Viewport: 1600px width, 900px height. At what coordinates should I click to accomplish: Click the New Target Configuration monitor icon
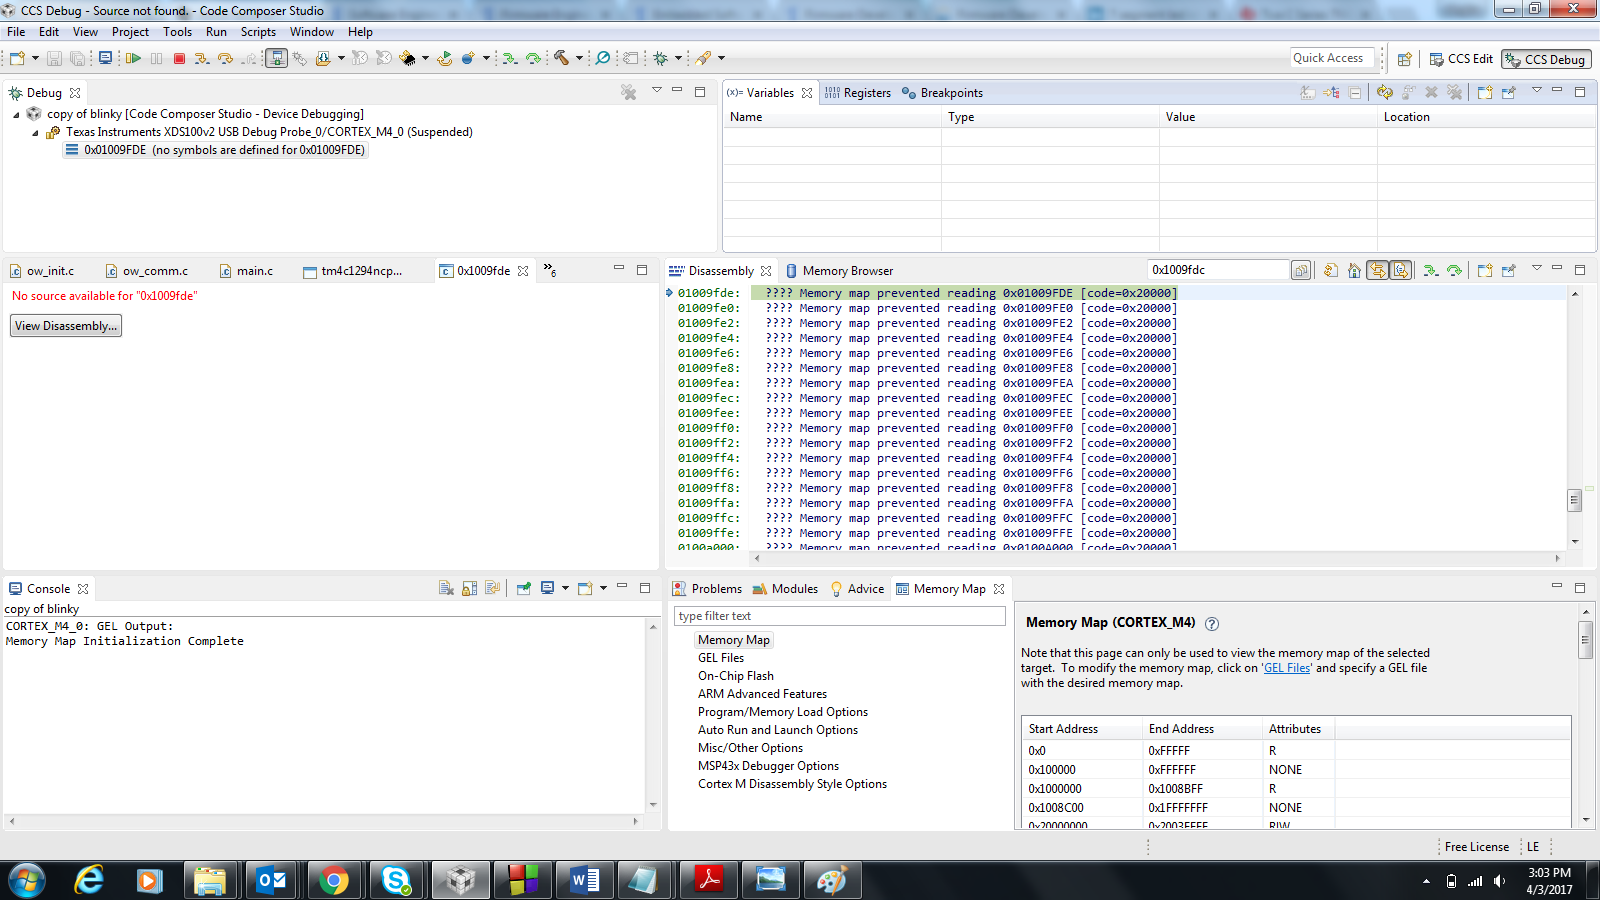pos(105,59)
